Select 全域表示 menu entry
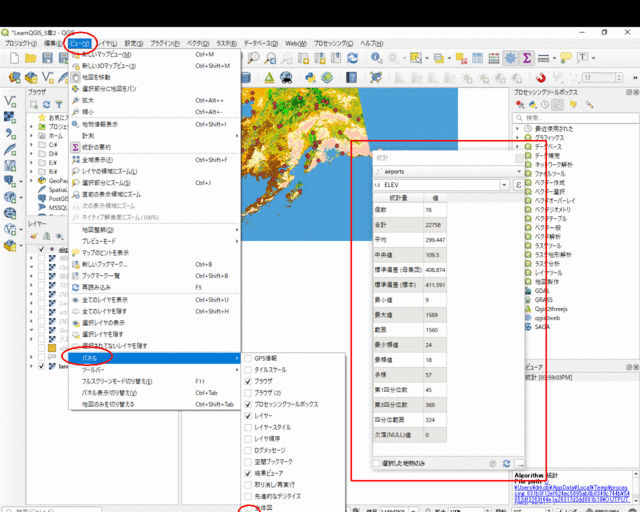This screenshot has width=640, height=512. 155,160
